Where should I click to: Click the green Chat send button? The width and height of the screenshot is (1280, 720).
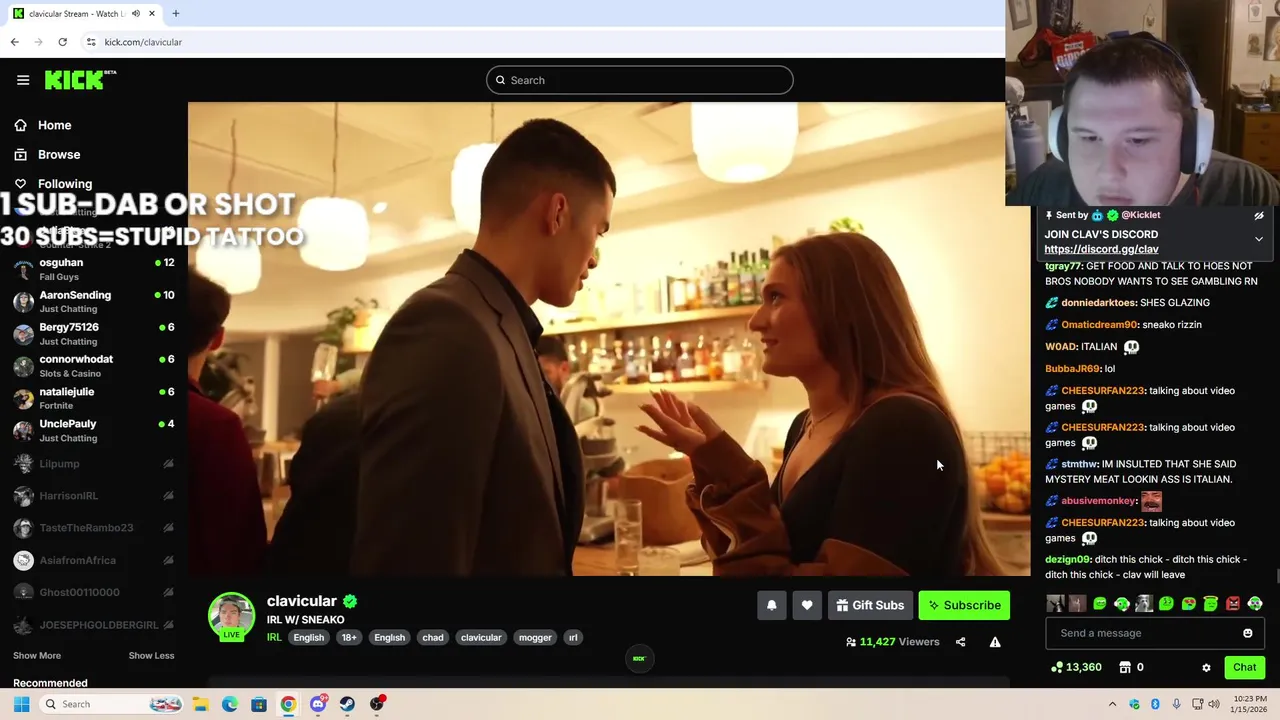point(1244,667)
